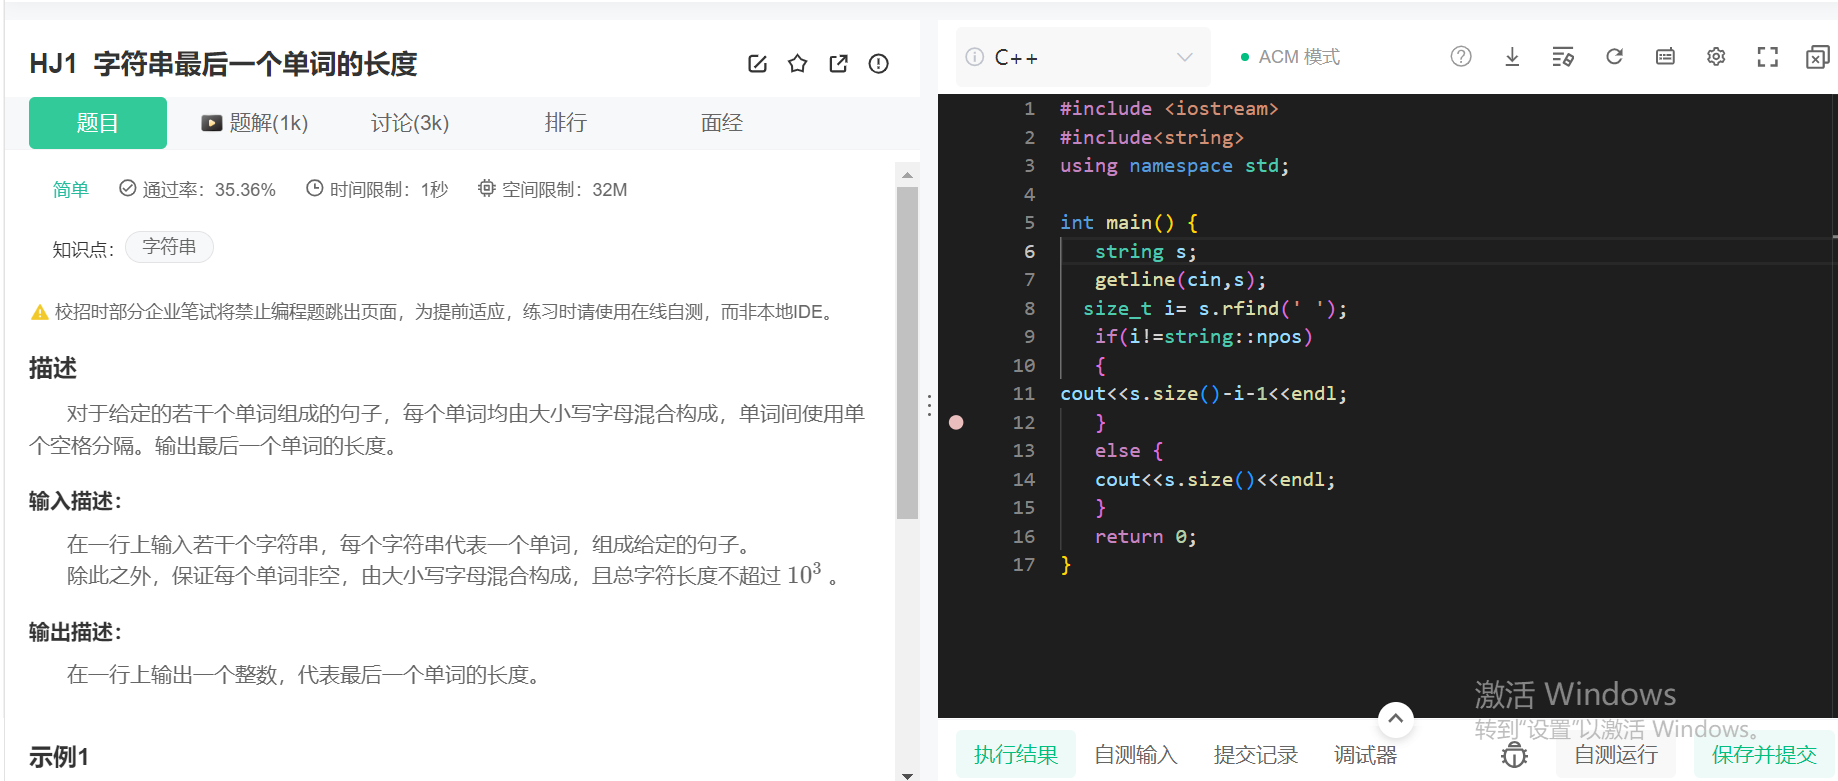Click the 自测运行 button

pyautogui.click(x=1616, y=755)
